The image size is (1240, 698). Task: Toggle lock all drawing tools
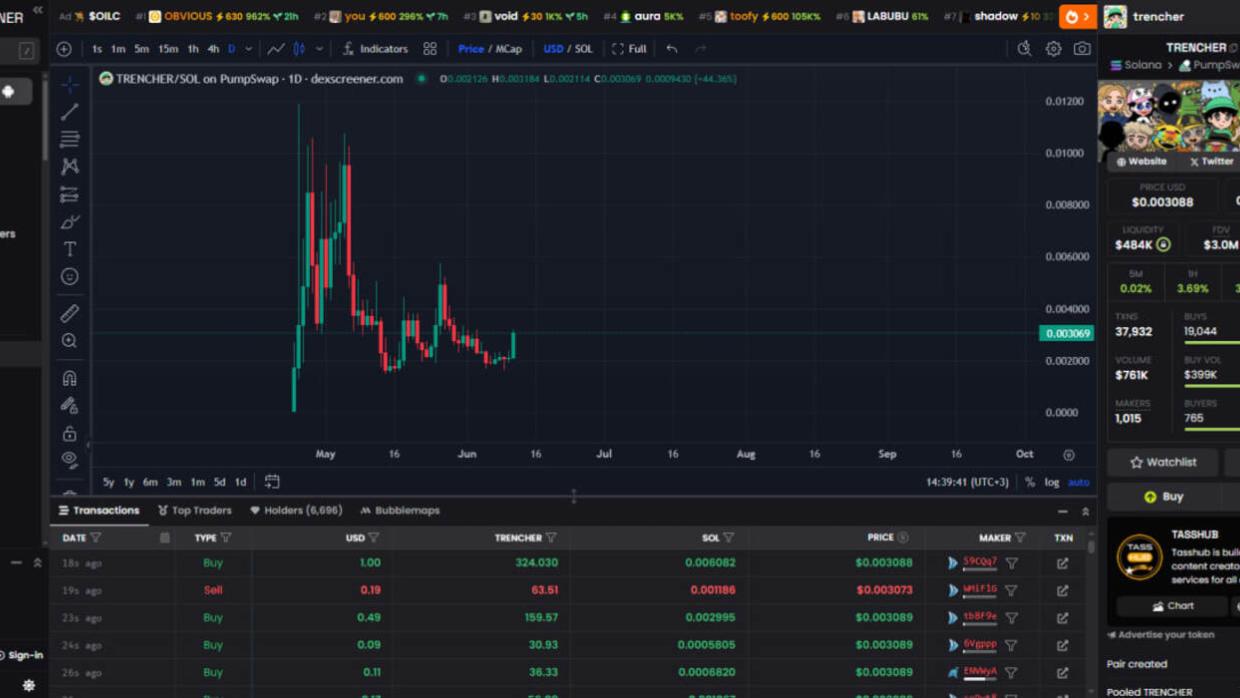(x=69, y=433)
